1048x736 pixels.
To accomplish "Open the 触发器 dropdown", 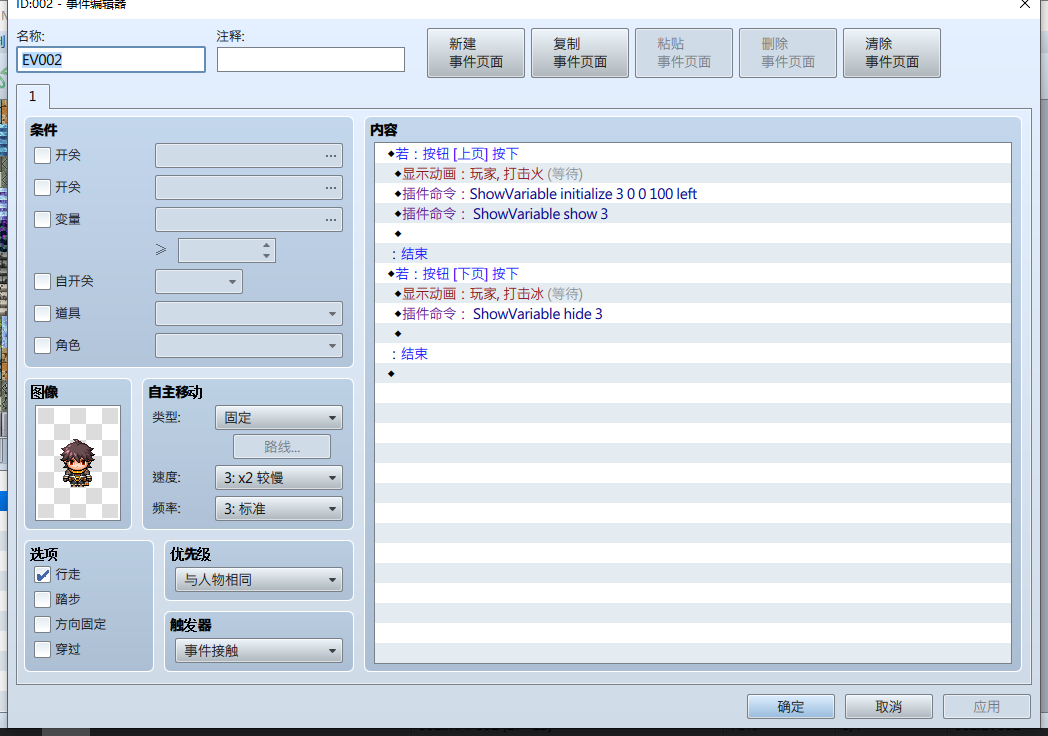I will pos(259,650).
